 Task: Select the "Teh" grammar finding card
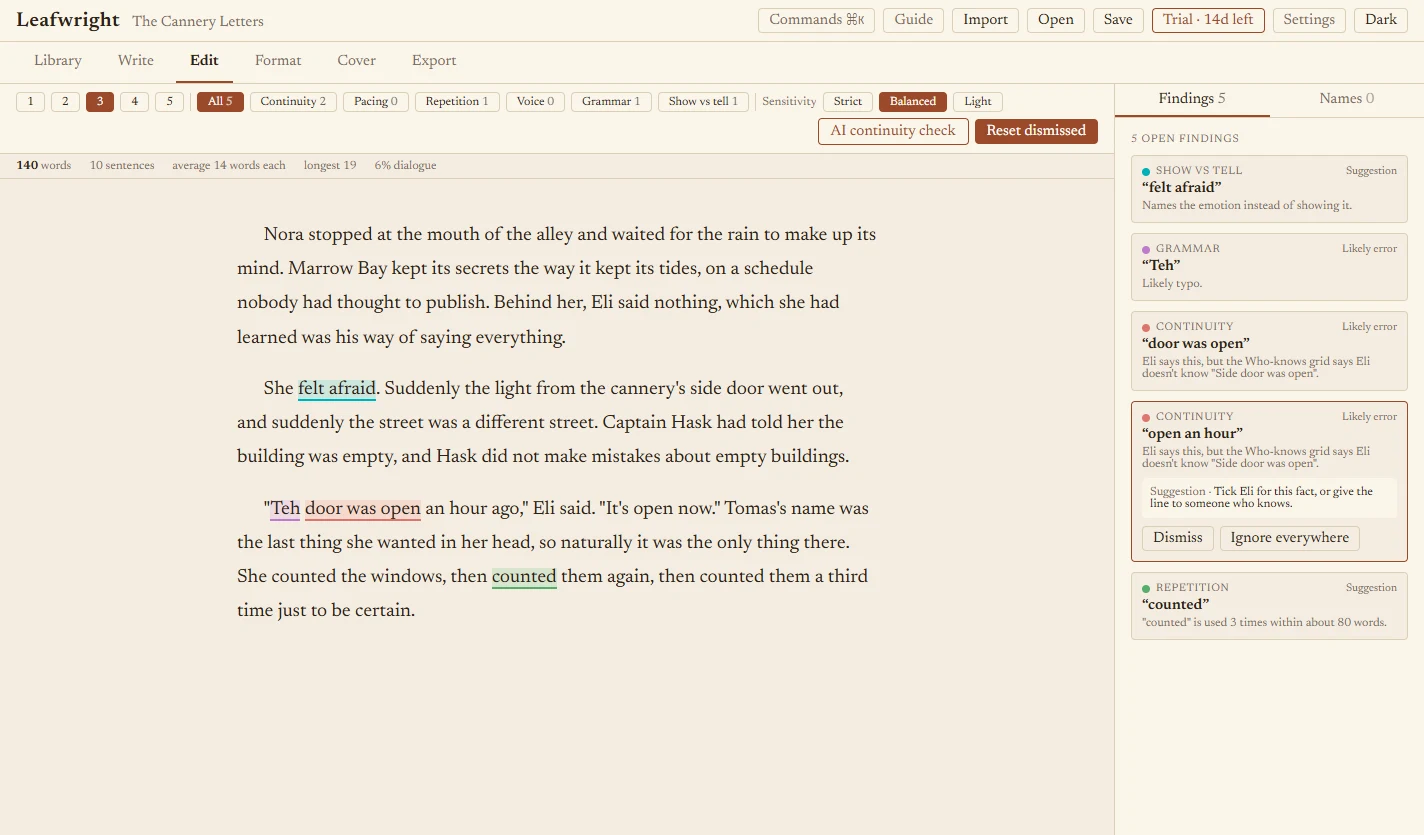click(x=1269, y=266)
